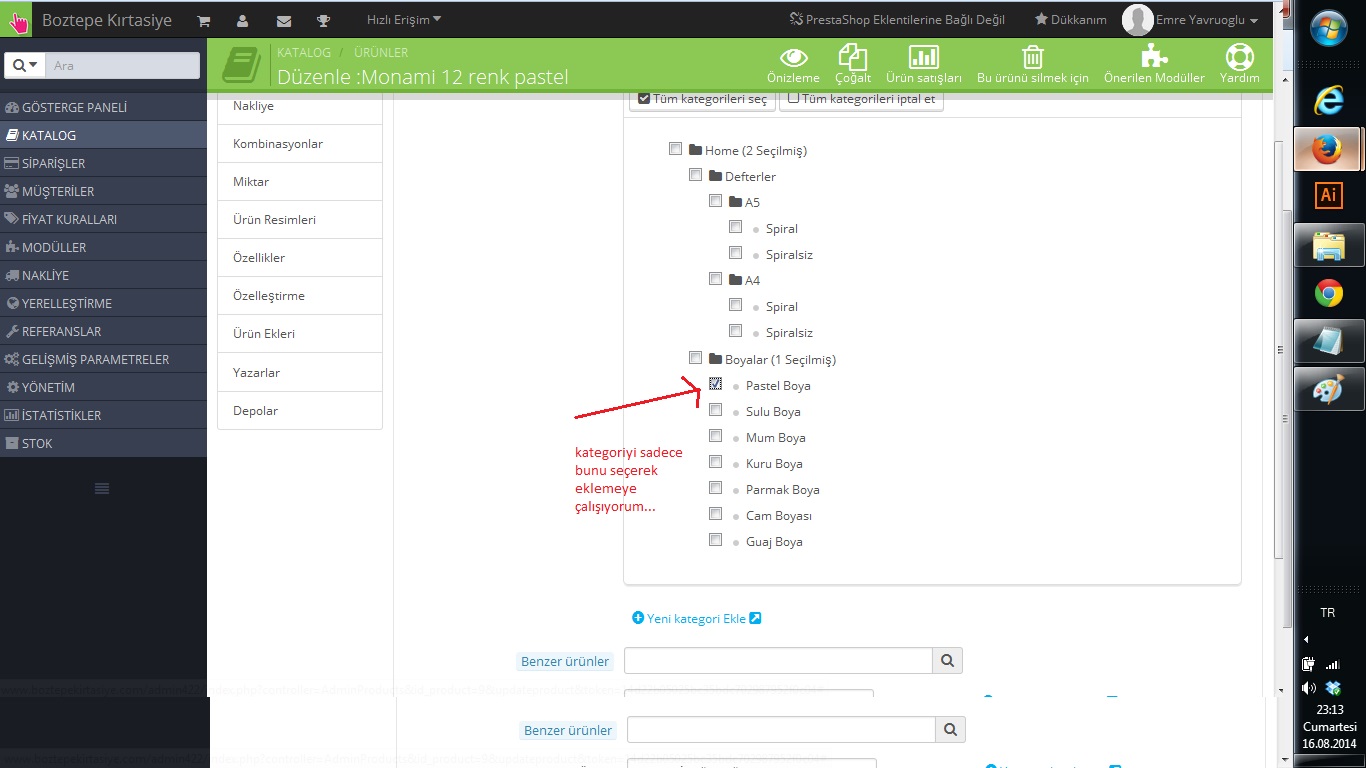1366x768 pixels.
Task: Go to SİPARİŞLER in sidebar menu
Action: tap(104, 163)
